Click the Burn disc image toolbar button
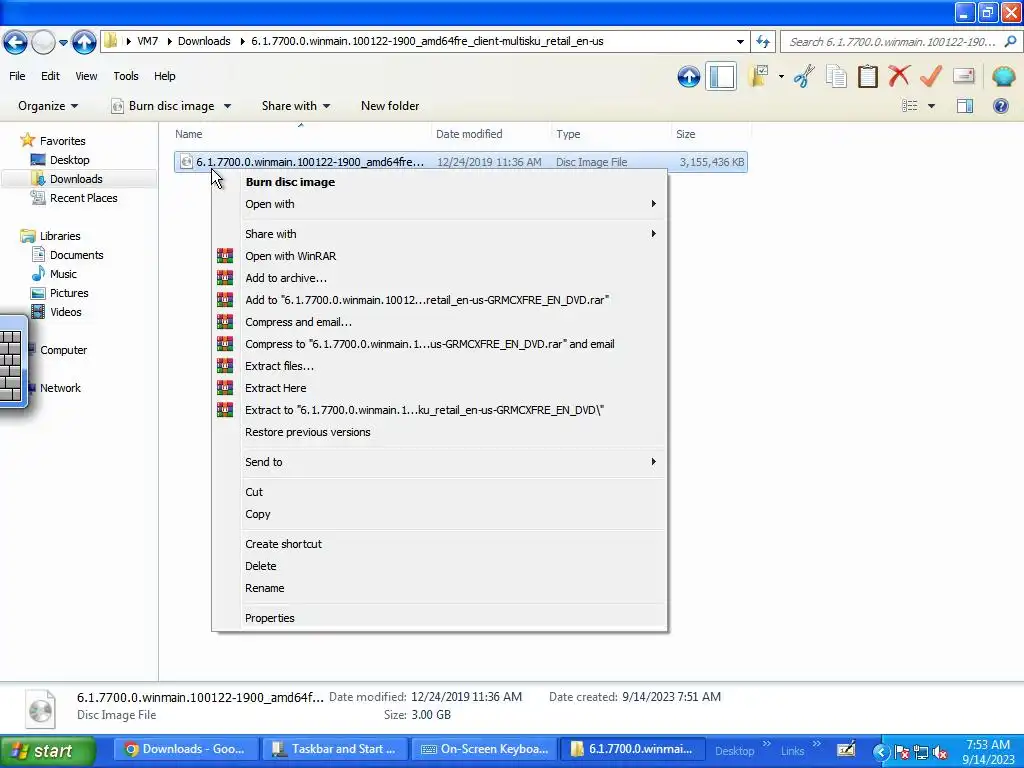 click(x=163, y=106)
